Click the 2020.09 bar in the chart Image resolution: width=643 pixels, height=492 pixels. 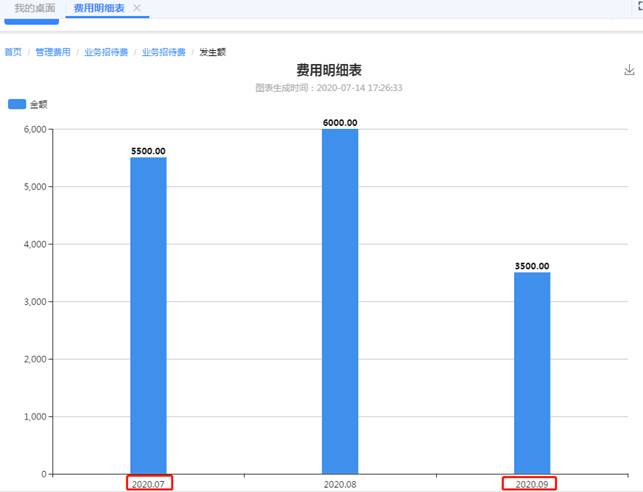[531, 372]
